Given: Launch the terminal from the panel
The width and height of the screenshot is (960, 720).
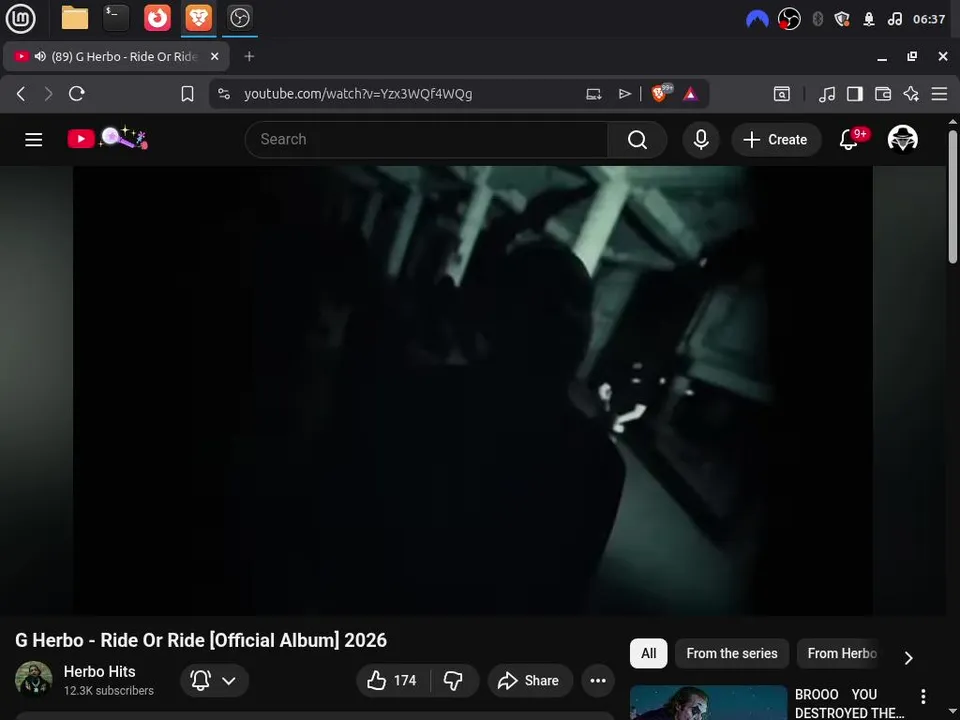Looking at the screenshot, I should pos(116,18).
